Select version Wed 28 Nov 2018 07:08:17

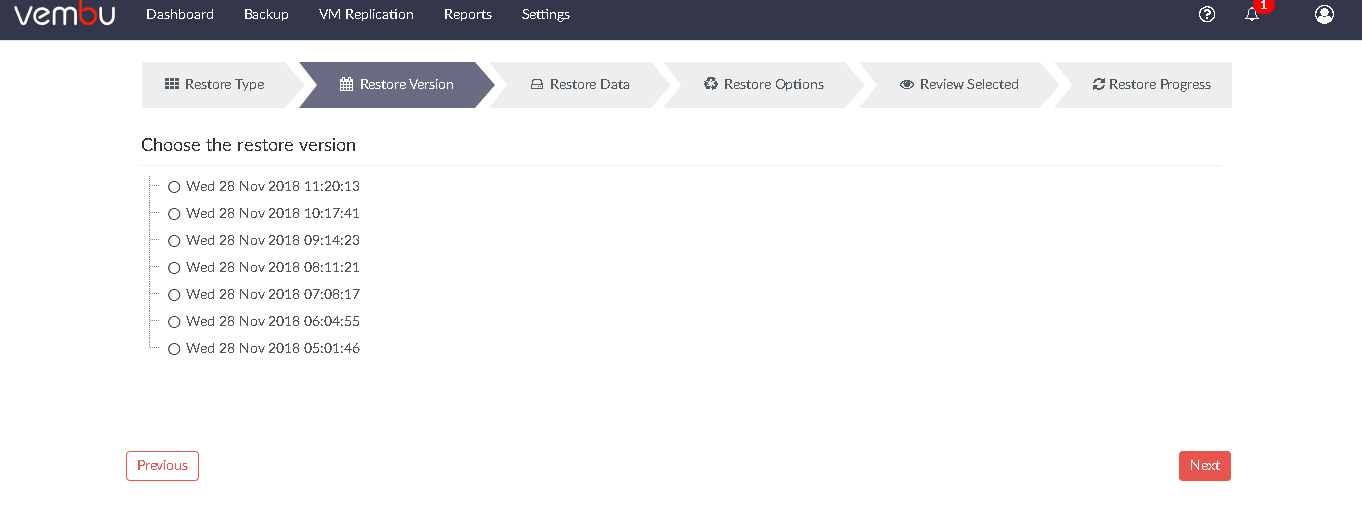(x=174, y=295)
